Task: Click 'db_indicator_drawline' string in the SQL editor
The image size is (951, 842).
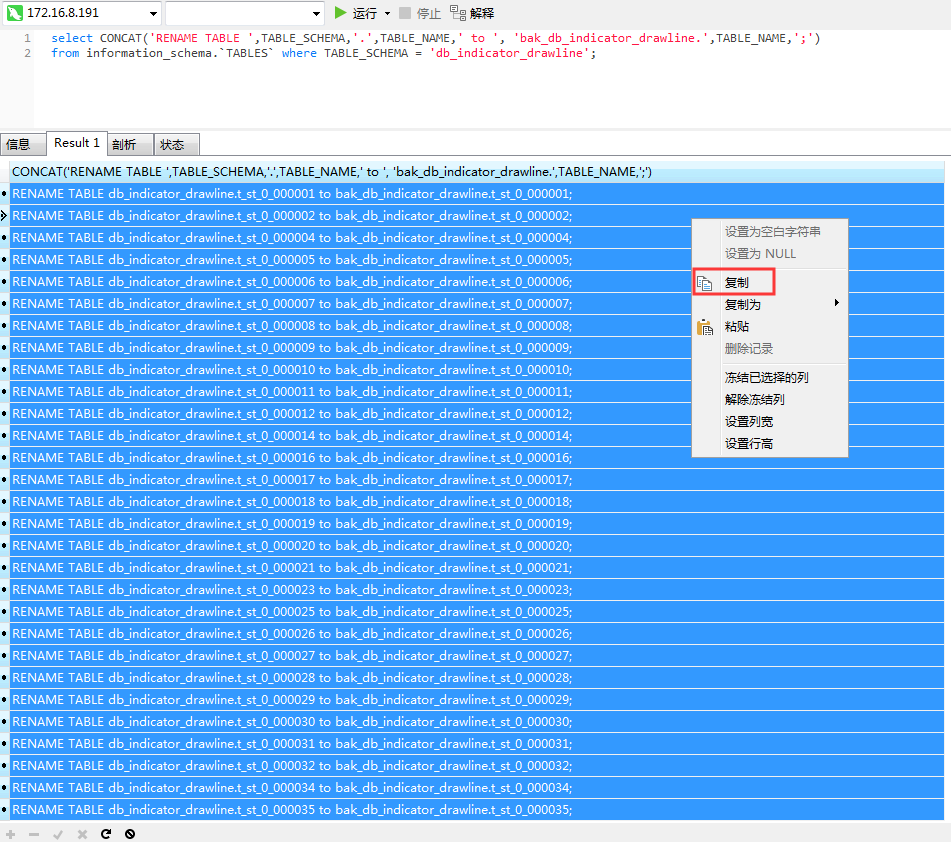Action: point(509,53)
